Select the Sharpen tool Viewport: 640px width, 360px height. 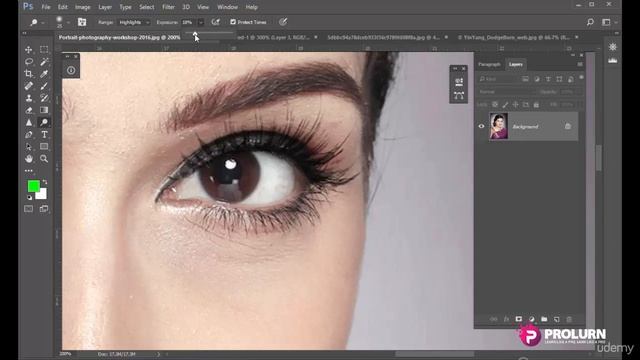coord(29,122)
